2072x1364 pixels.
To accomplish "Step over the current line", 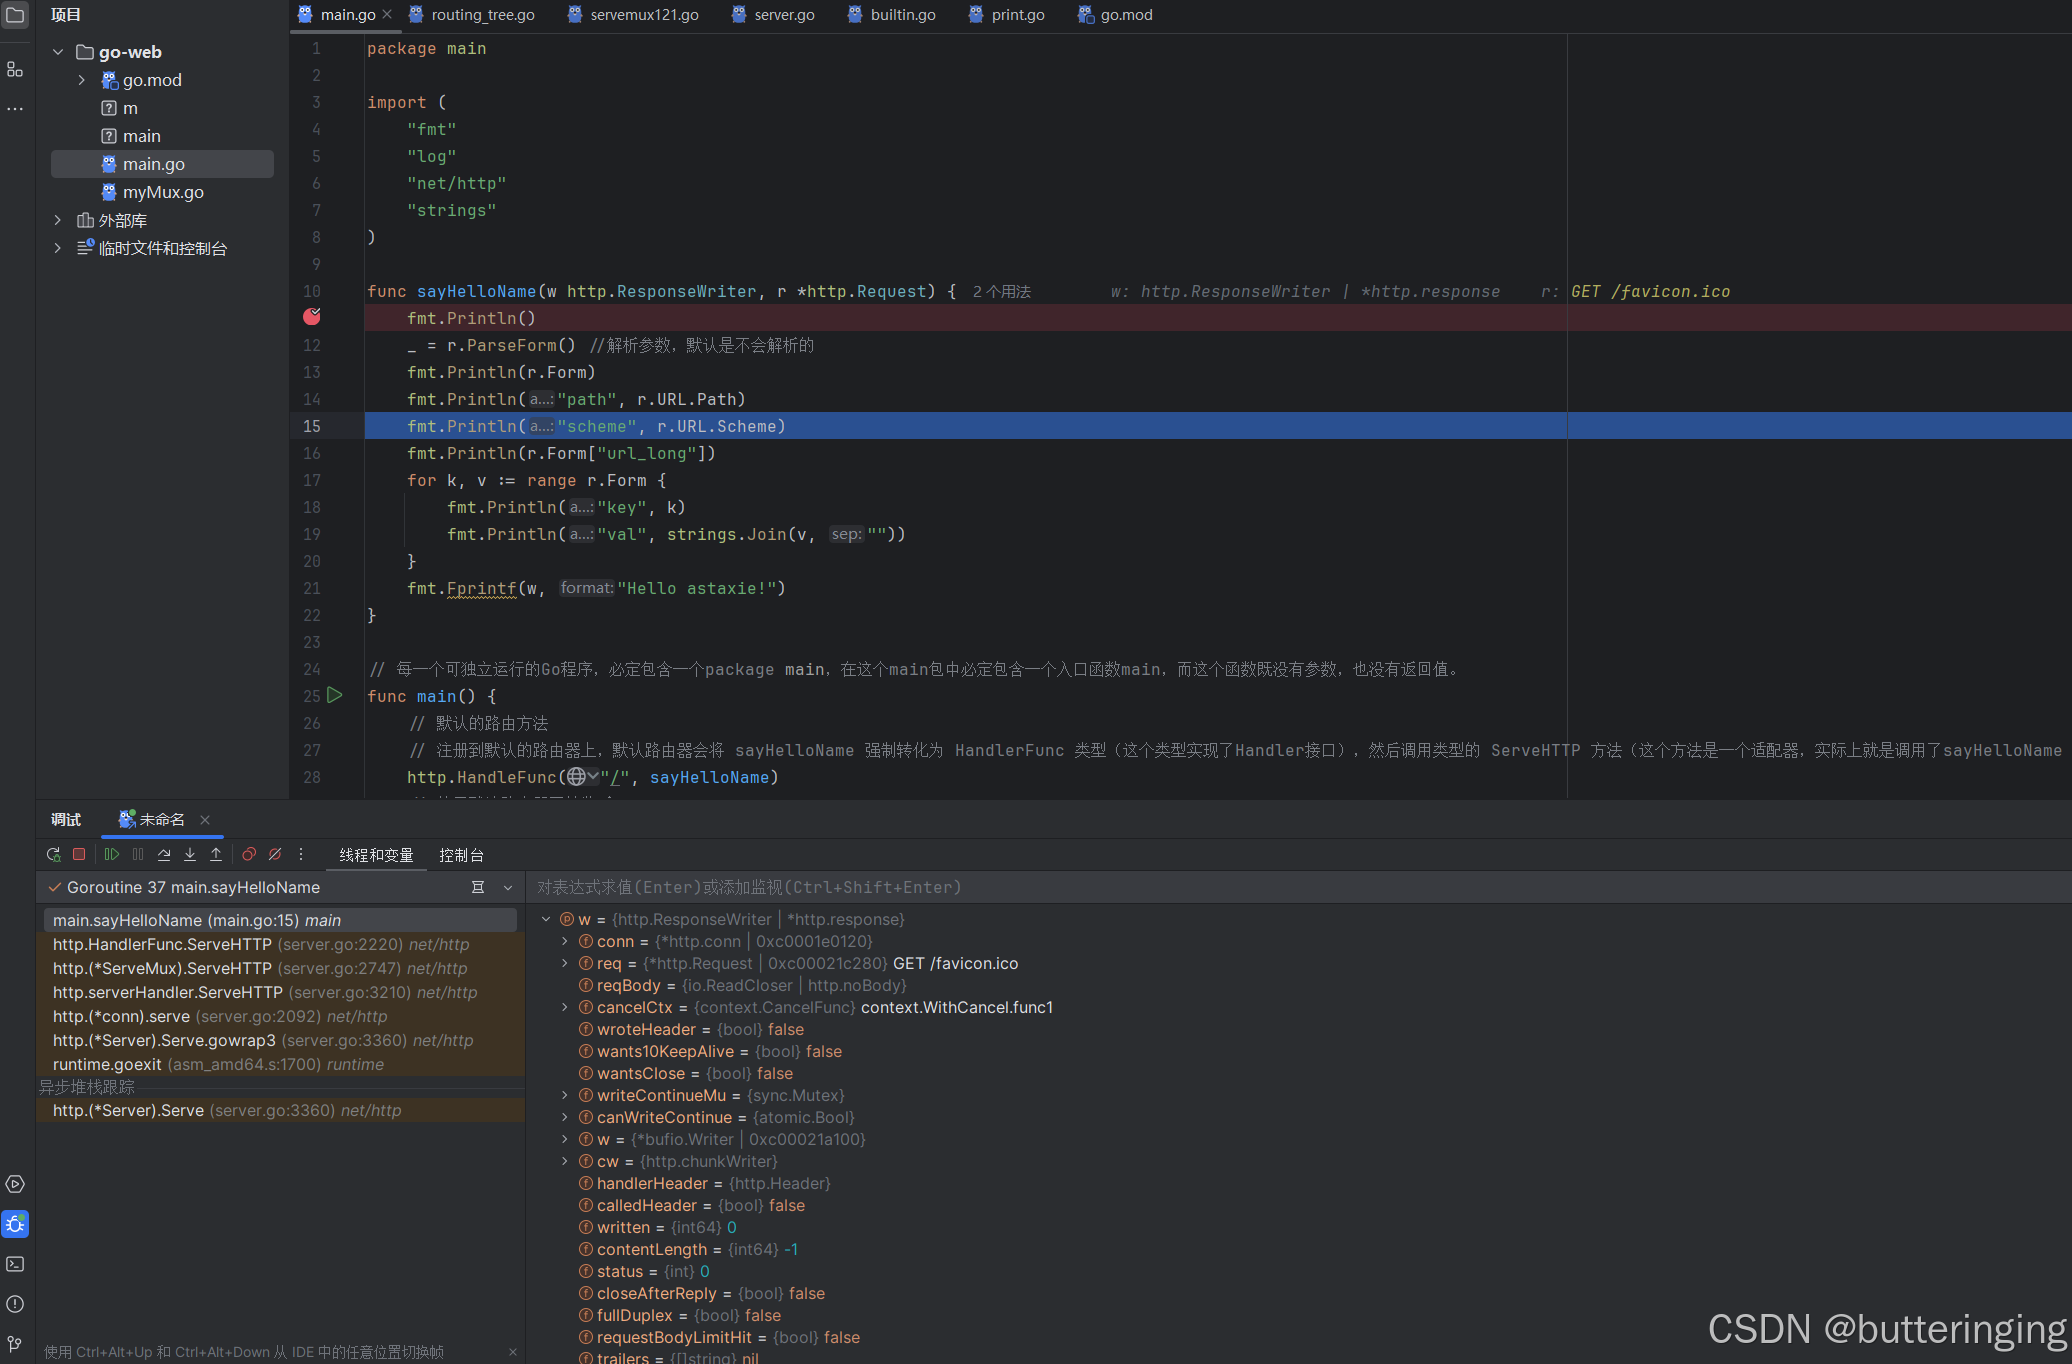I will 164,855.
